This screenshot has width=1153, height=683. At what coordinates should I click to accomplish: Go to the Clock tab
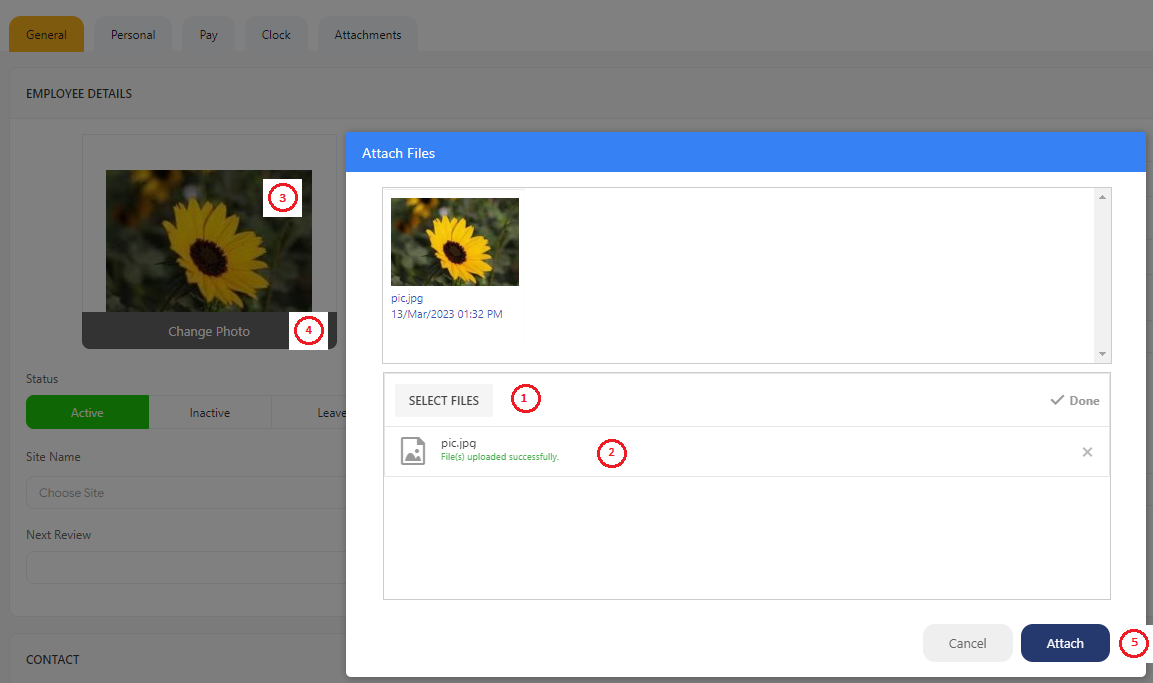pyautogui.click(x=276, y=35)
